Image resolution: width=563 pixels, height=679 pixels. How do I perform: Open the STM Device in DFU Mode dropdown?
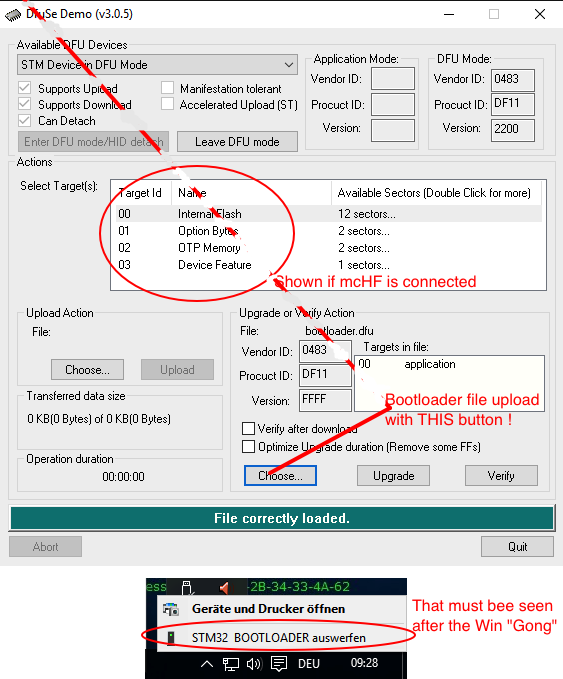click(157, 65)
